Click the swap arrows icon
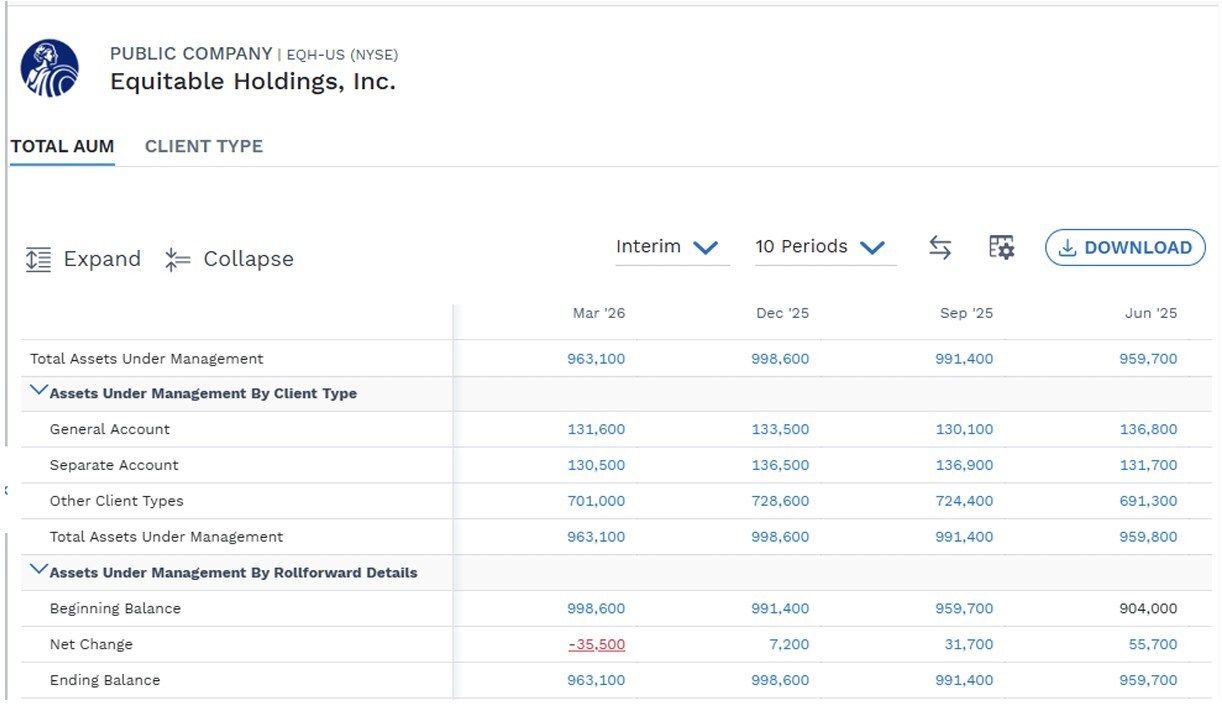This screenshot has height=711, width=1222. tap(940, 248)
